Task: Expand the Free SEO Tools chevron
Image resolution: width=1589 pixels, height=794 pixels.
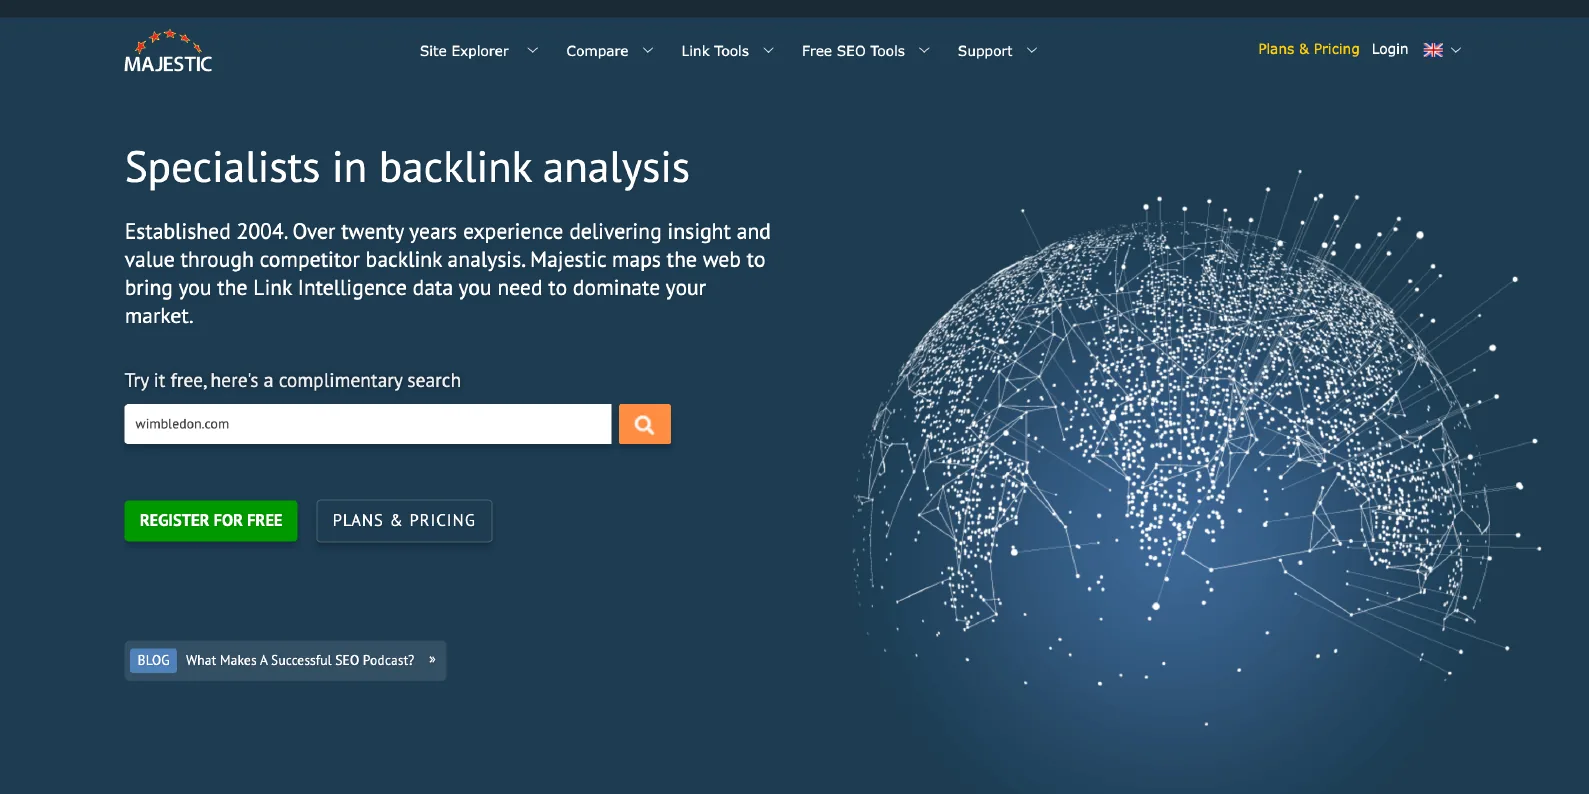Action: [925, 50]
